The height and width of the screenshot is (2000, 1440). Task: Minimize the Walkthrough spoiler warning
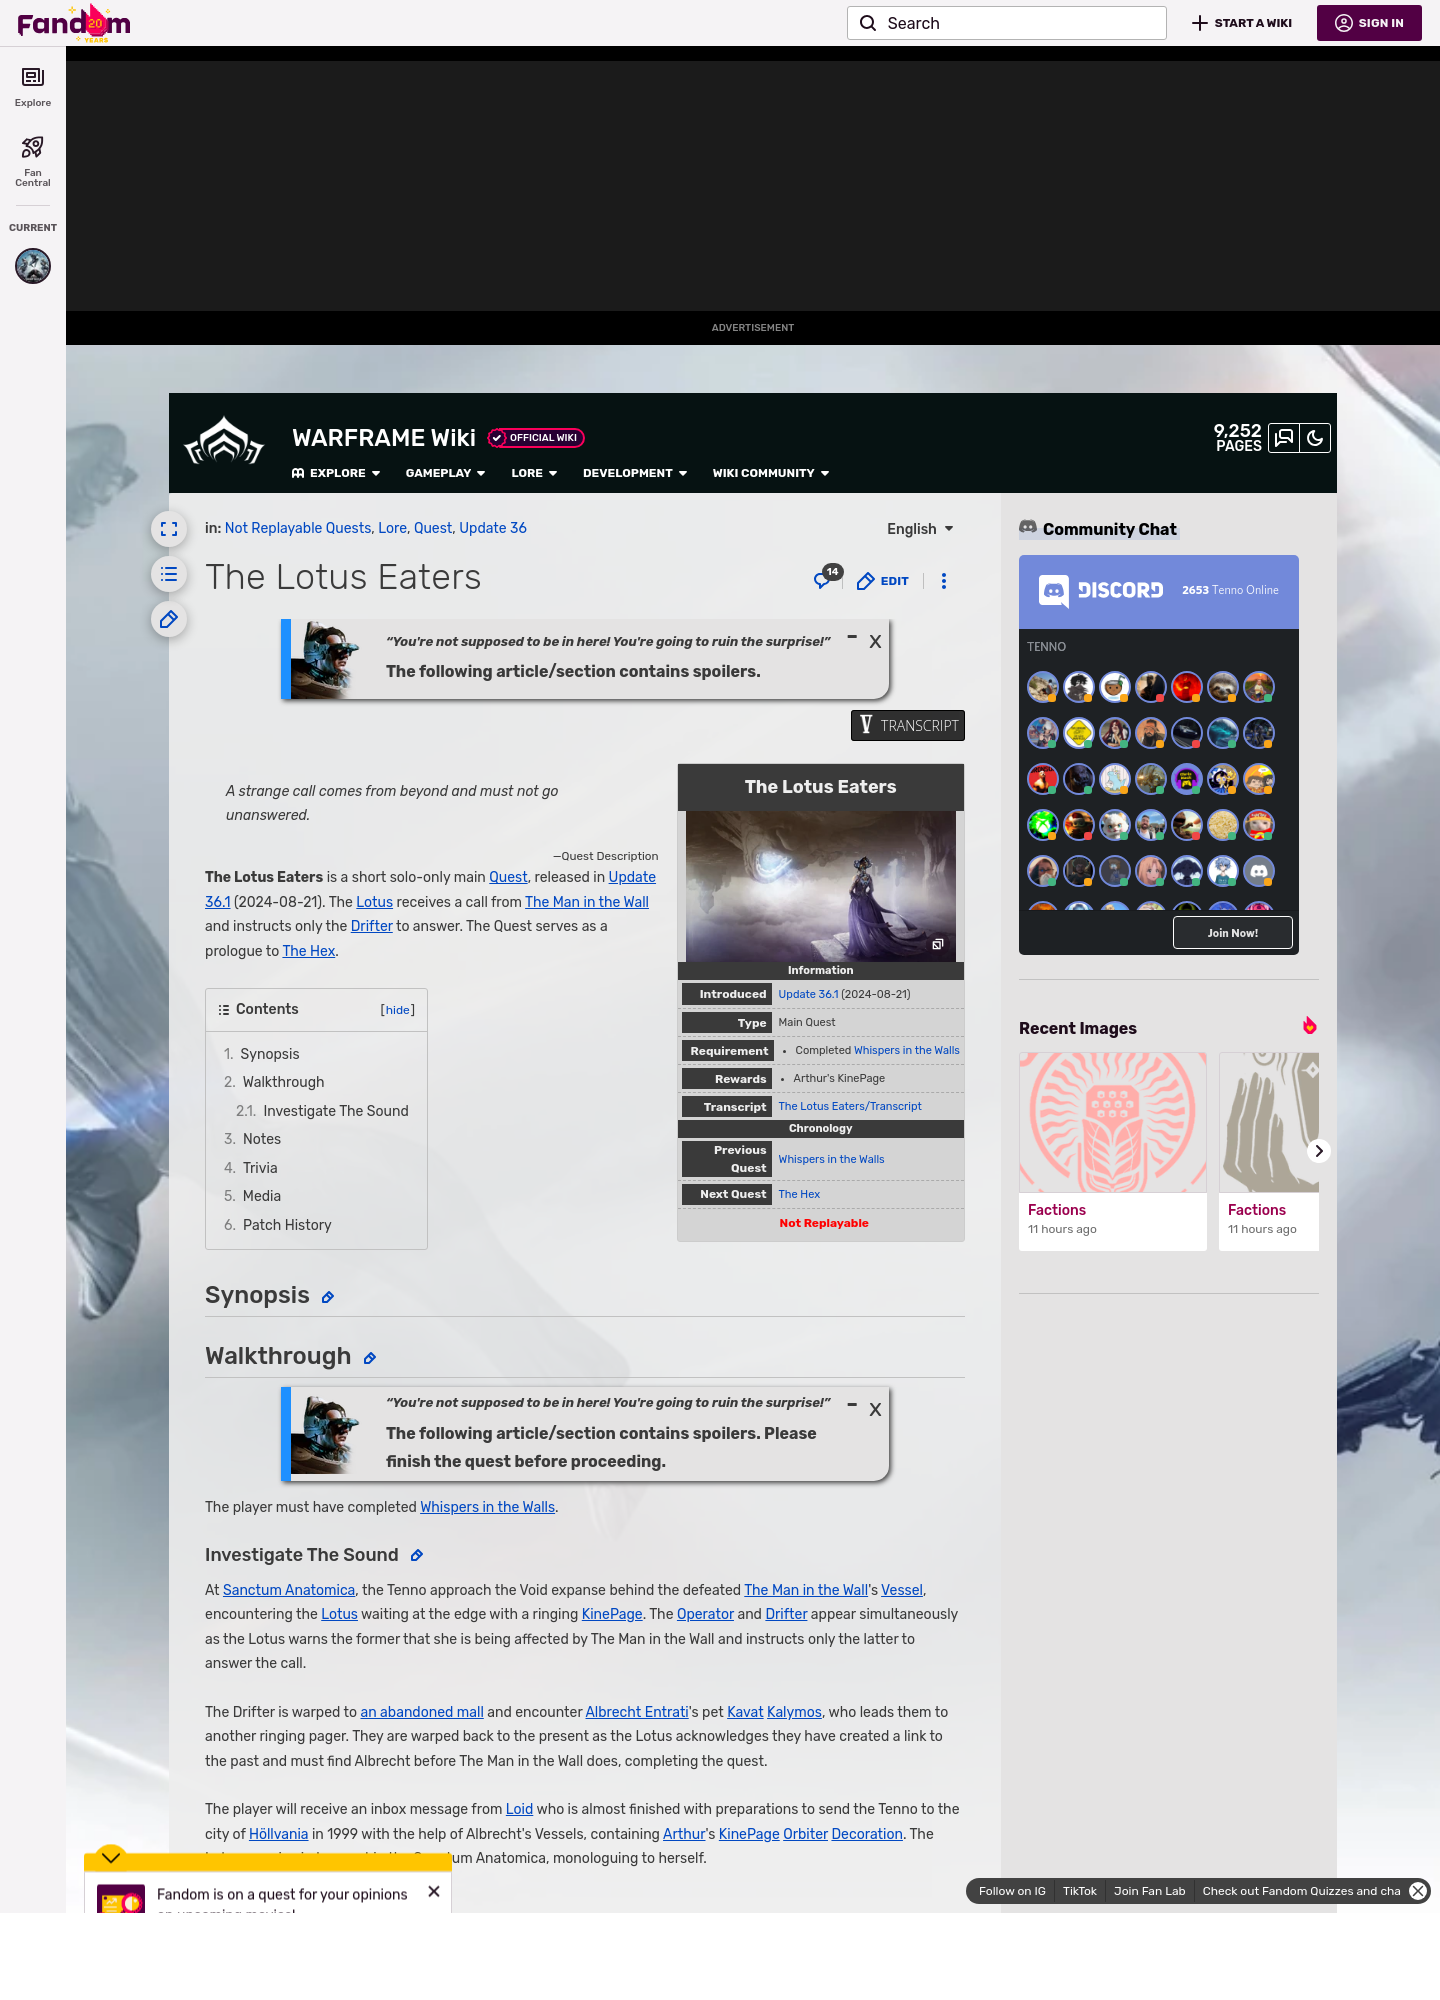point(852,1405)
